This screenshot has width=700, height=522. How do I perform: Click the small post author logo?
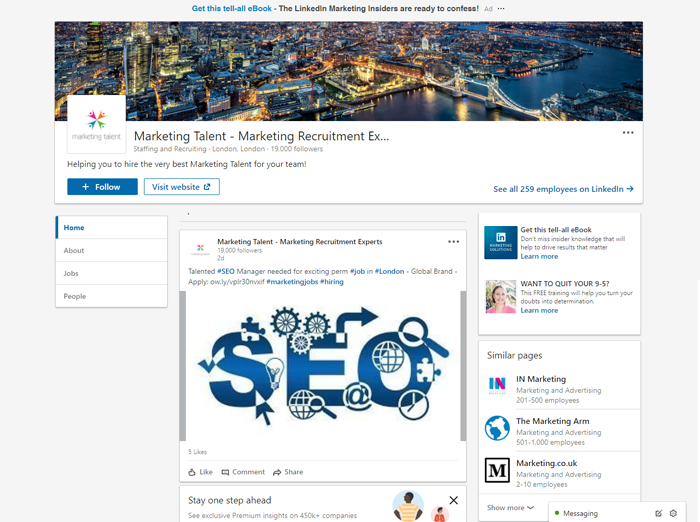coord(200,249)
